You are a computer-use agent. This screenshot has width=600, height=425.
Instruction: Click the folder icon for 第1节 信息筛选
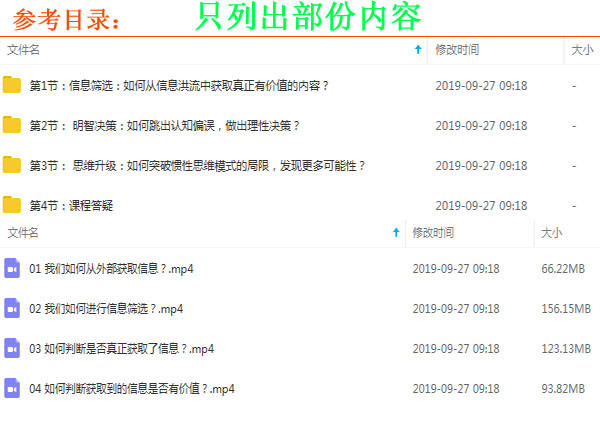(12, 85)
